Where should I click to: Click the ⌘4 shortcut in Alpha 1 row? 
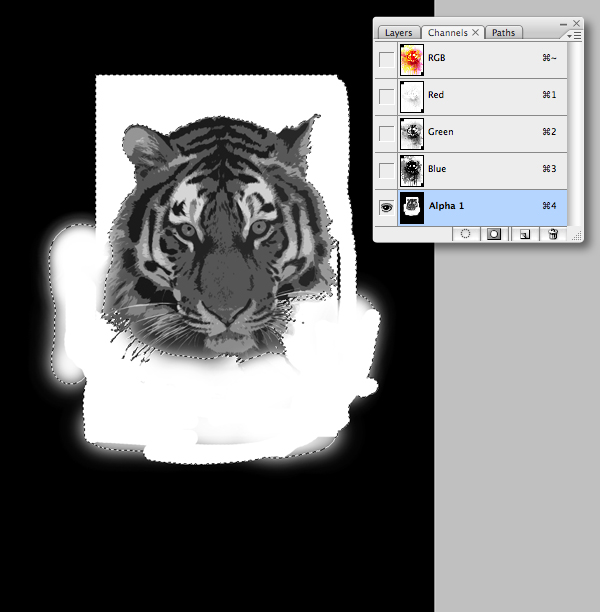(x=549, y=206)
